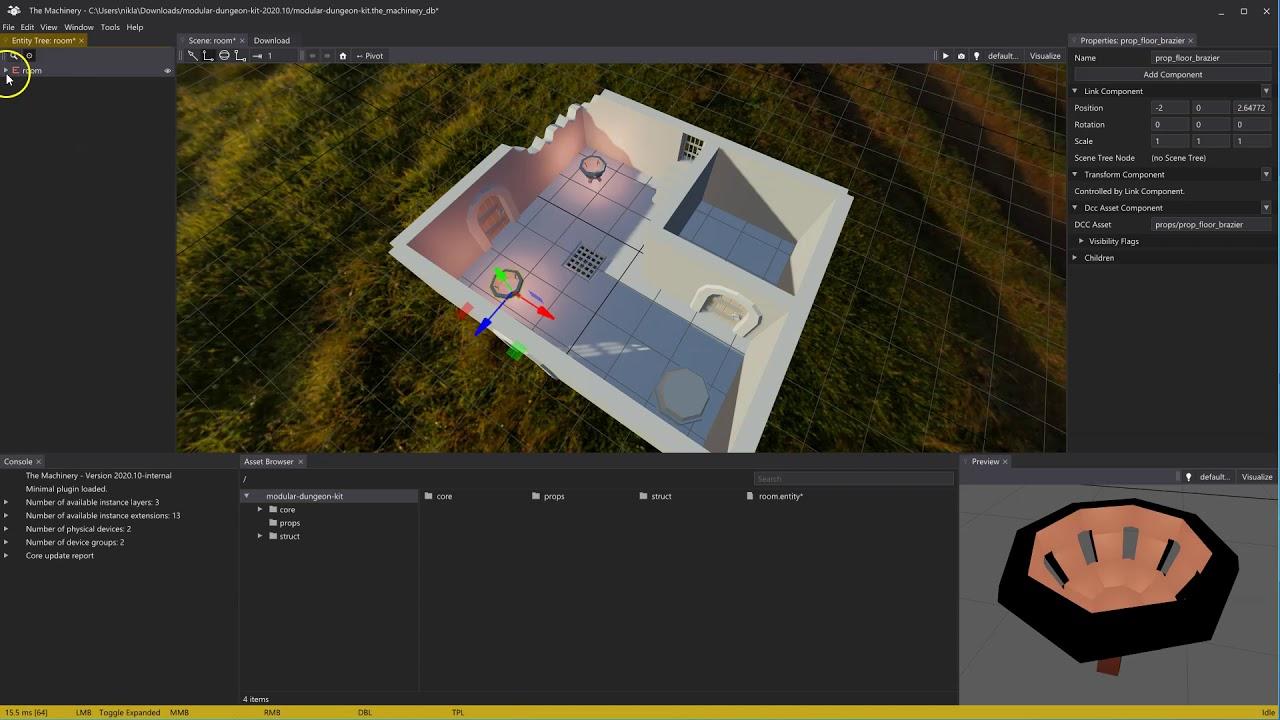Click the grid snap icon
Image resolution: width=1280 pixels, height=720 pixels.
coord(257,56)
